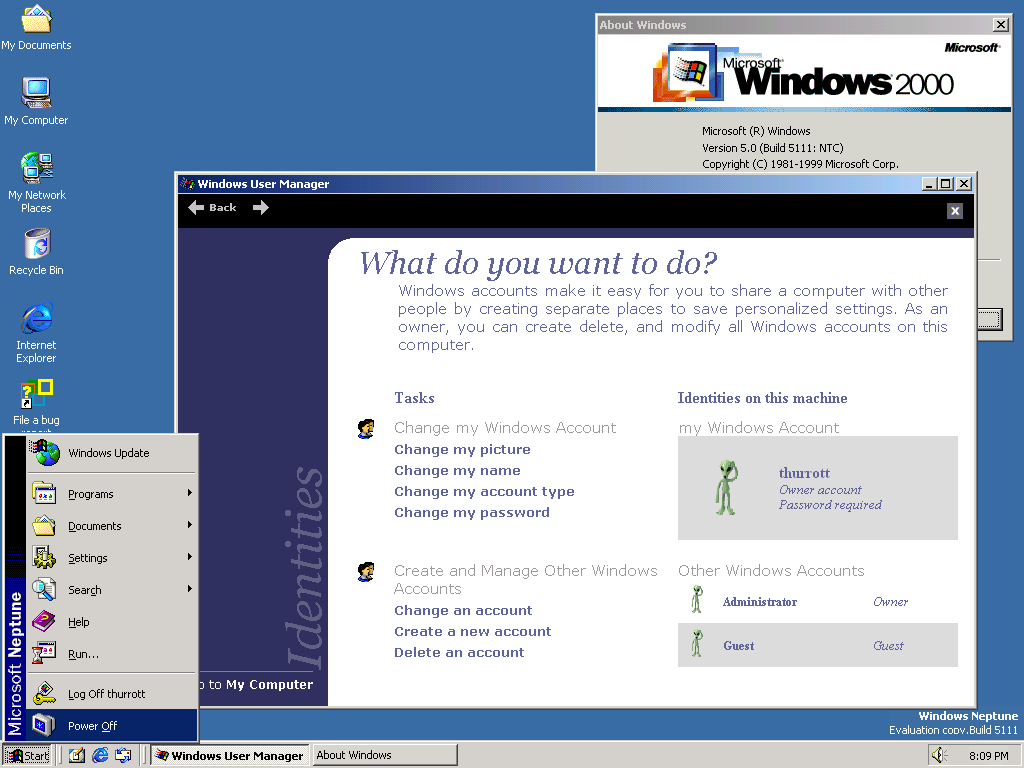
Task: Click the thurrott alien account picture
Action: coord(727,488)
